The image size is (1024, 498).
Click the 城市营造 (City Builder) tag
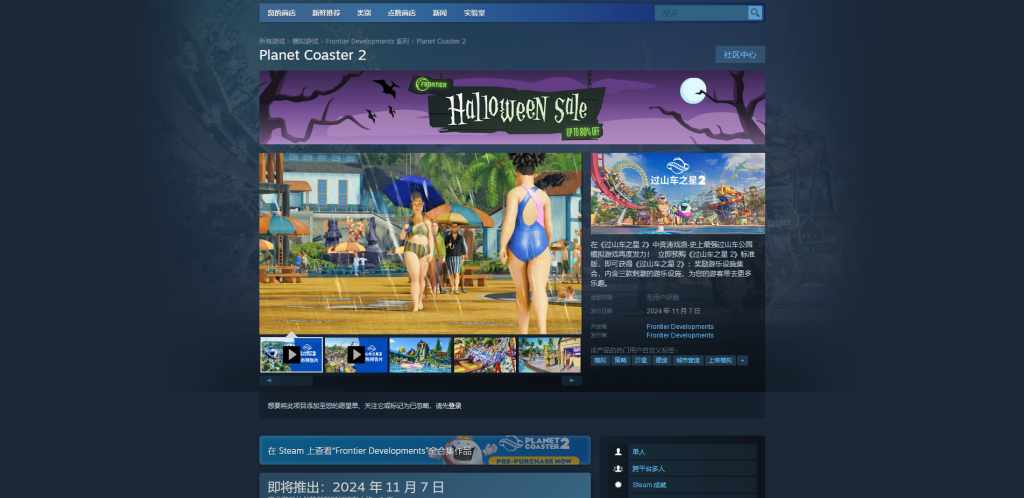(688, 360)
